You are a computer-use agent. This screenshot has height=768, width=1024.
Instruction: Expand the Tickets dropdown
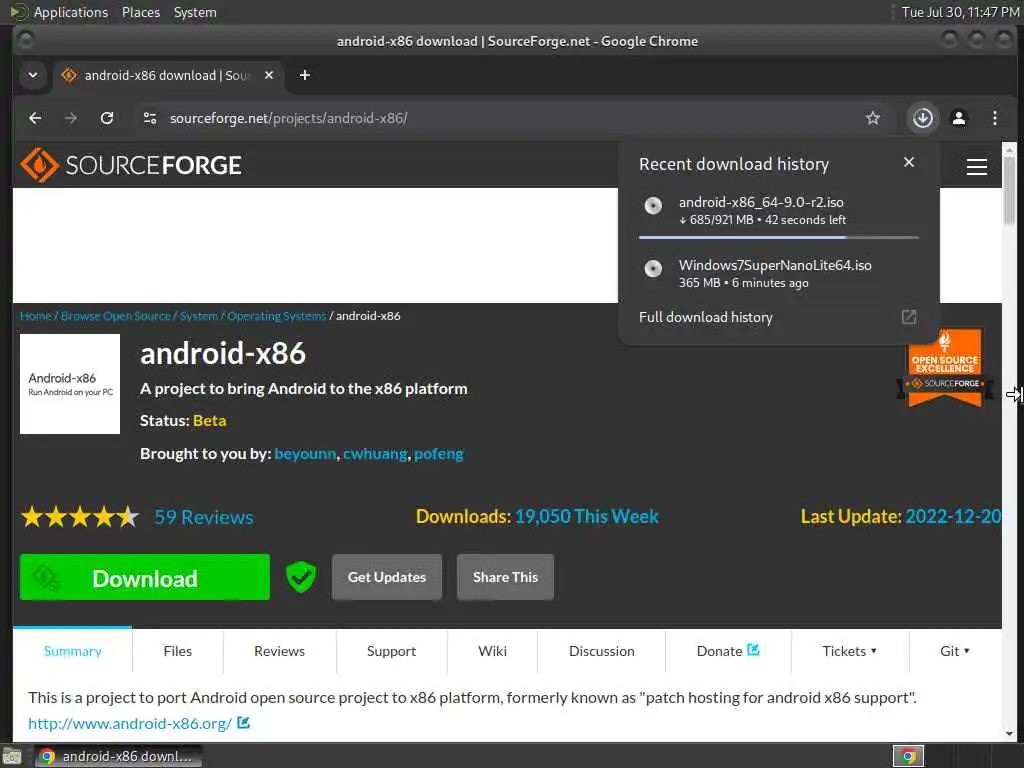pyautogui.click(x=849, y=651)
